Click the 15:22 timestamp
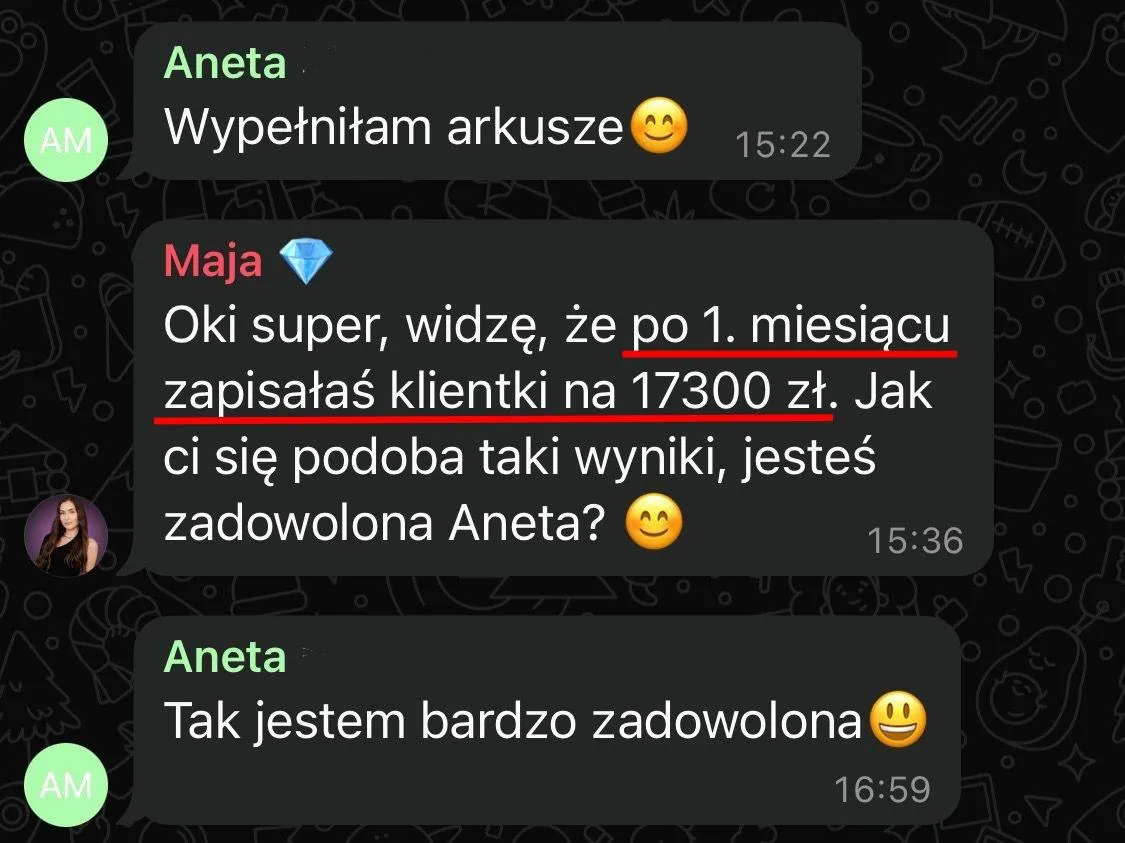1125x843 pixels. click(783, 145)
